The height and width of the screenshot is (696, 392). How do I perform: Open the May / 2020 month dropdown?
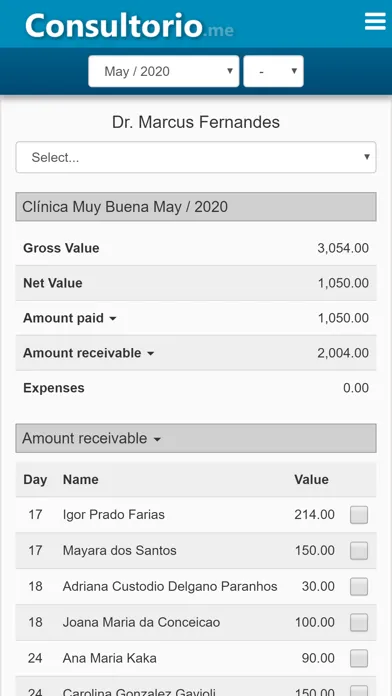coord(164,71)
